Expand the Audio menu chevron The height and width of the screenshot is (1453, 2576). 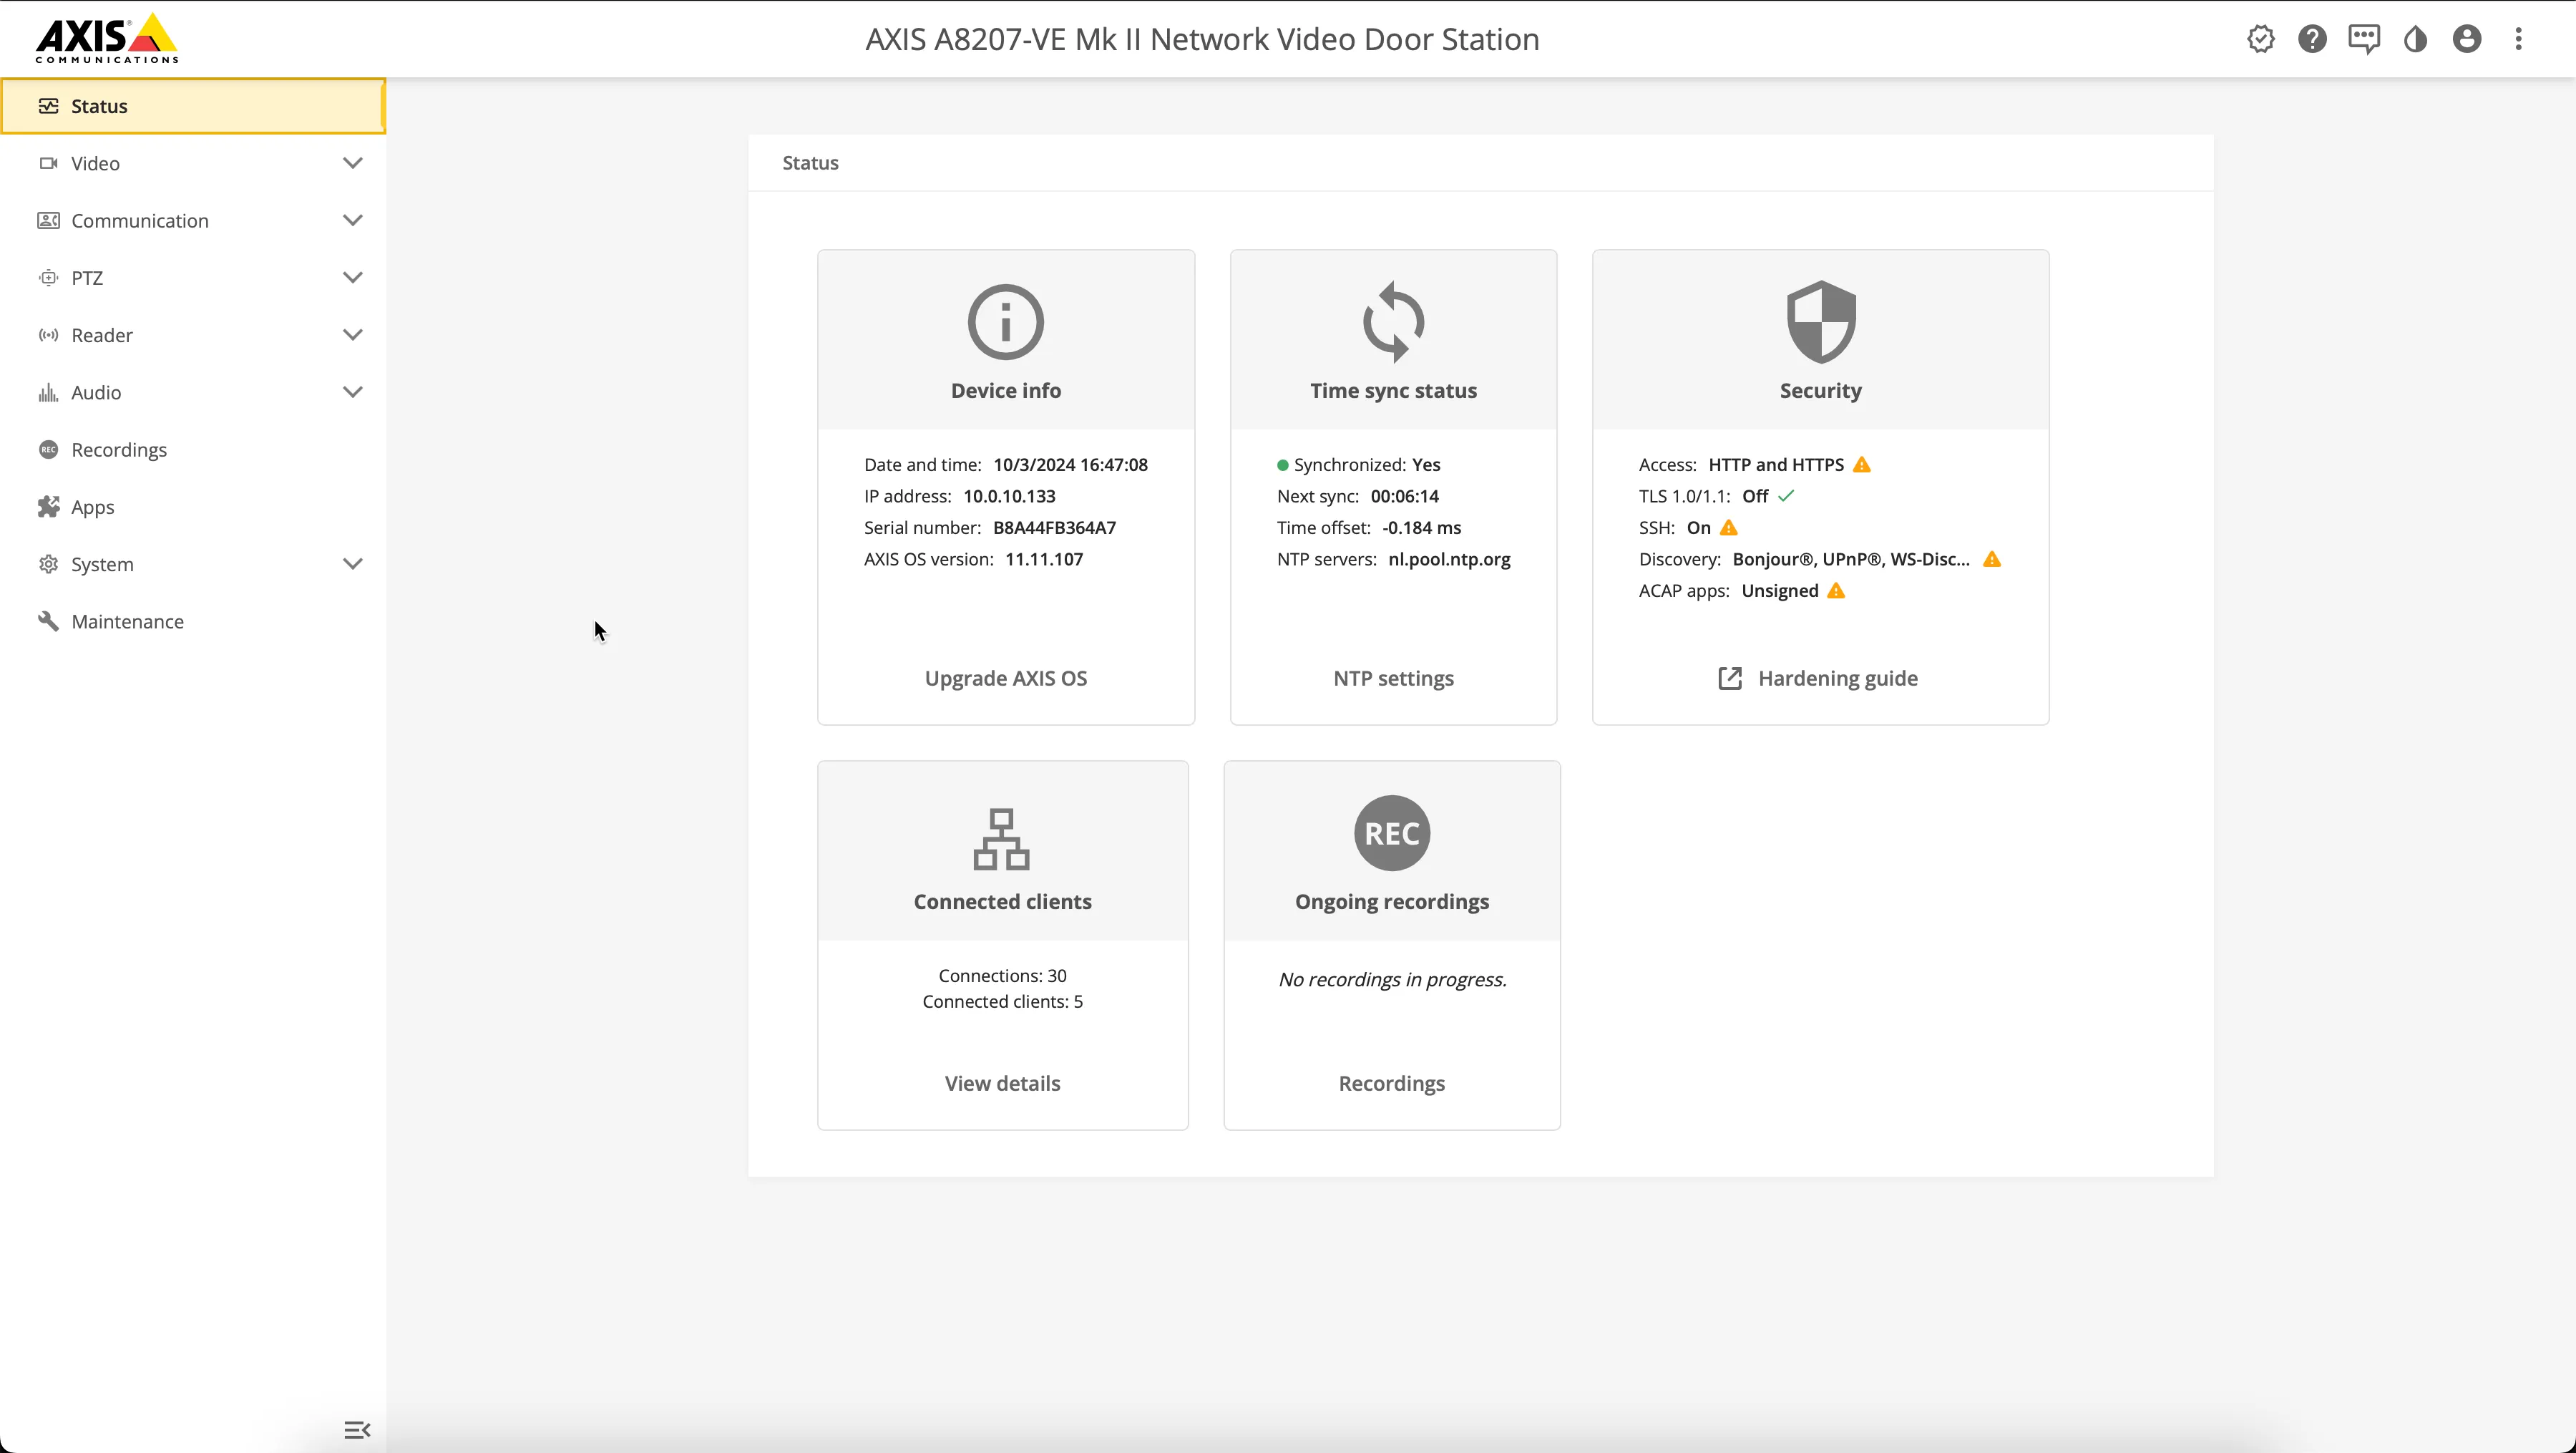352,392
